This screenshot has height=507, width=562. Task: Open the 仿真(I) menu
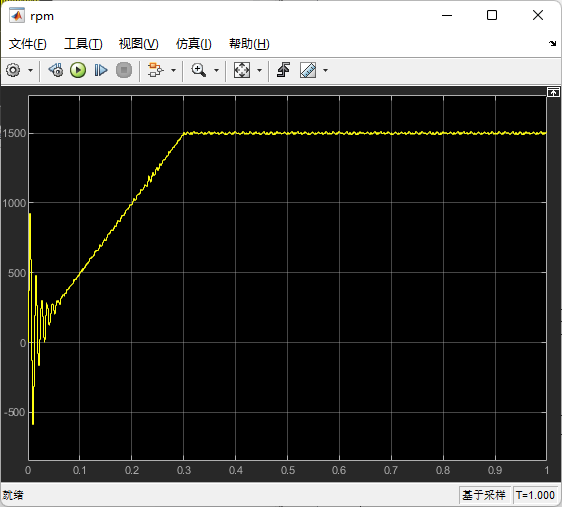click(194, 44)
